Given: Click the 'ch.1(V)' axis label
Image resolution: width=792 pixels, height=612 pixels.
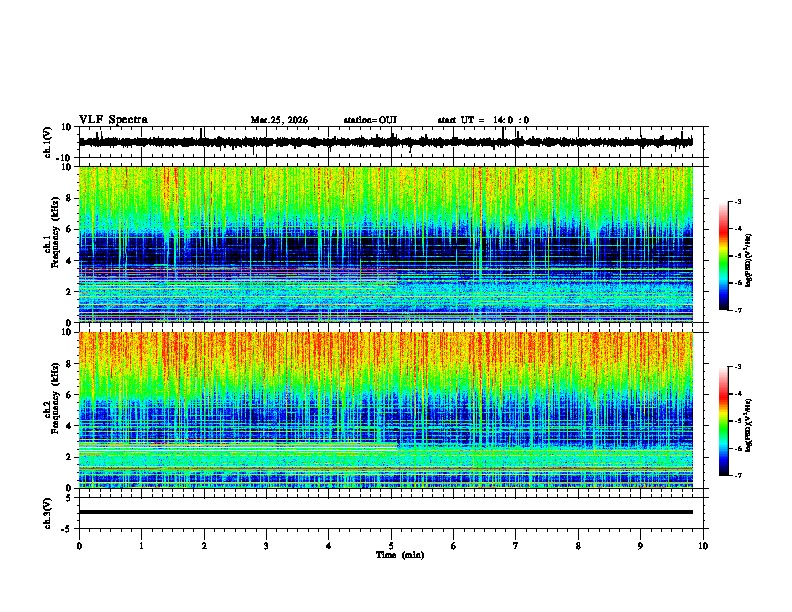Looking at the screenshot, I should [48, 142].
